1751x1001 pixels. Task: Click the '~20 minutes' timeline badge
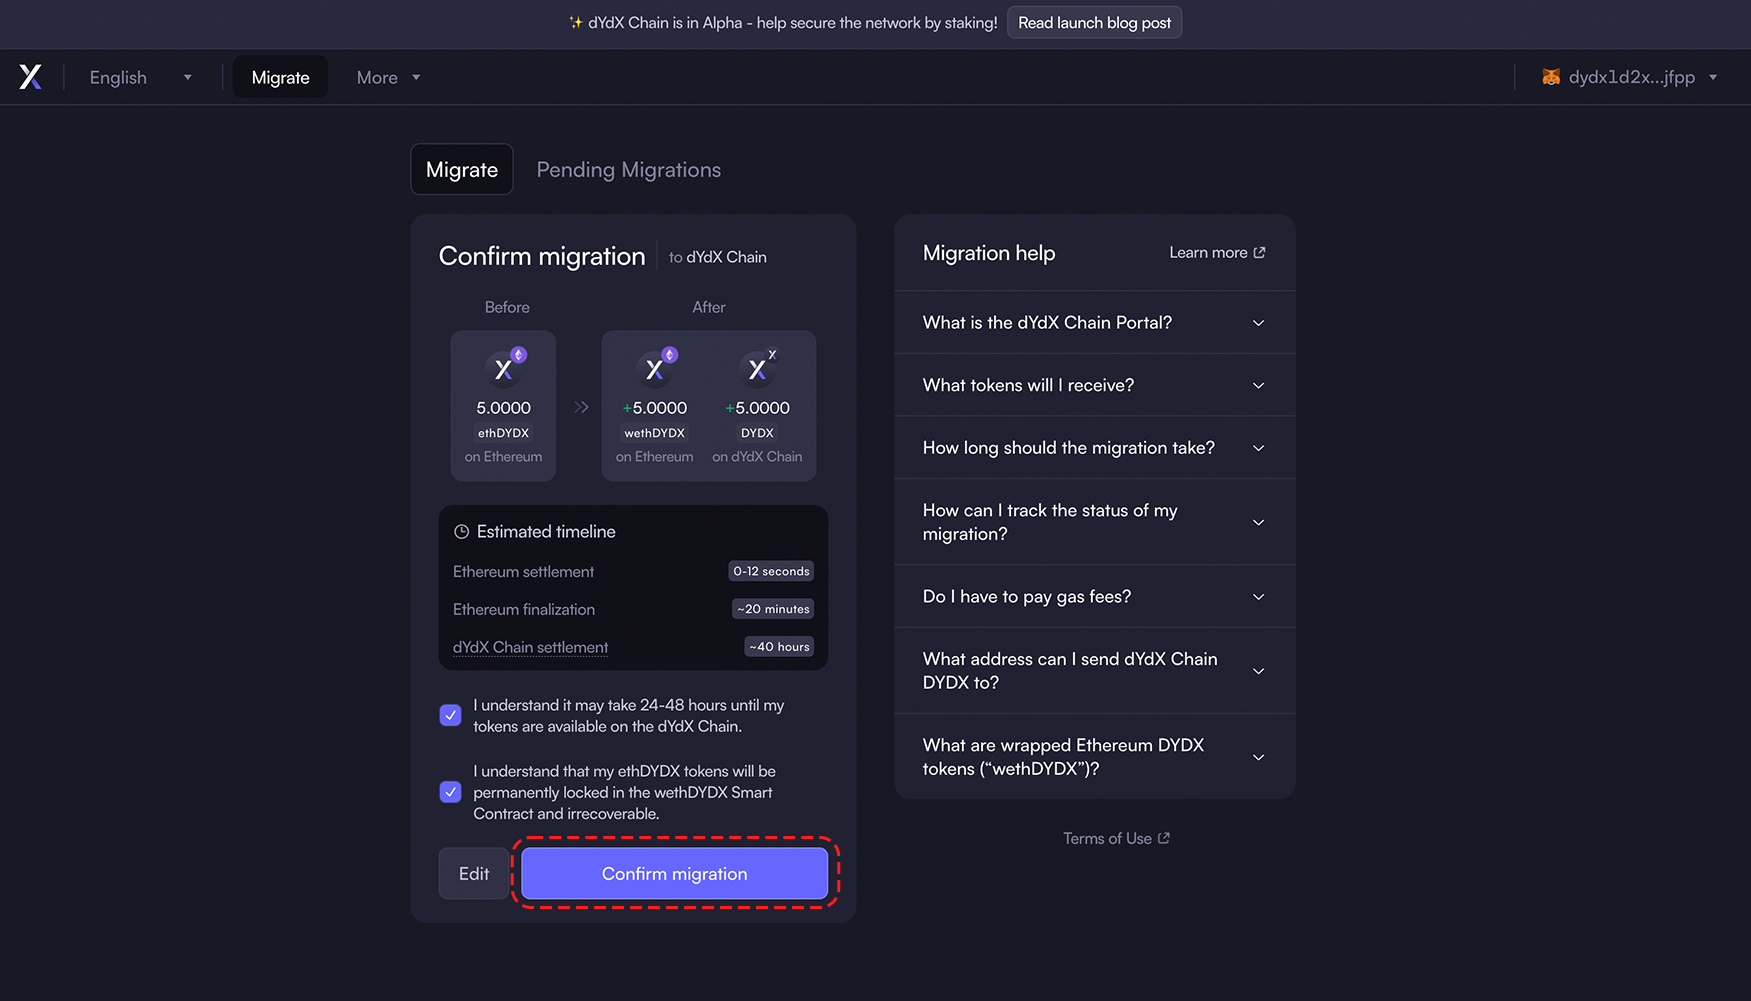pyautogui.click(x=773, y=609)
